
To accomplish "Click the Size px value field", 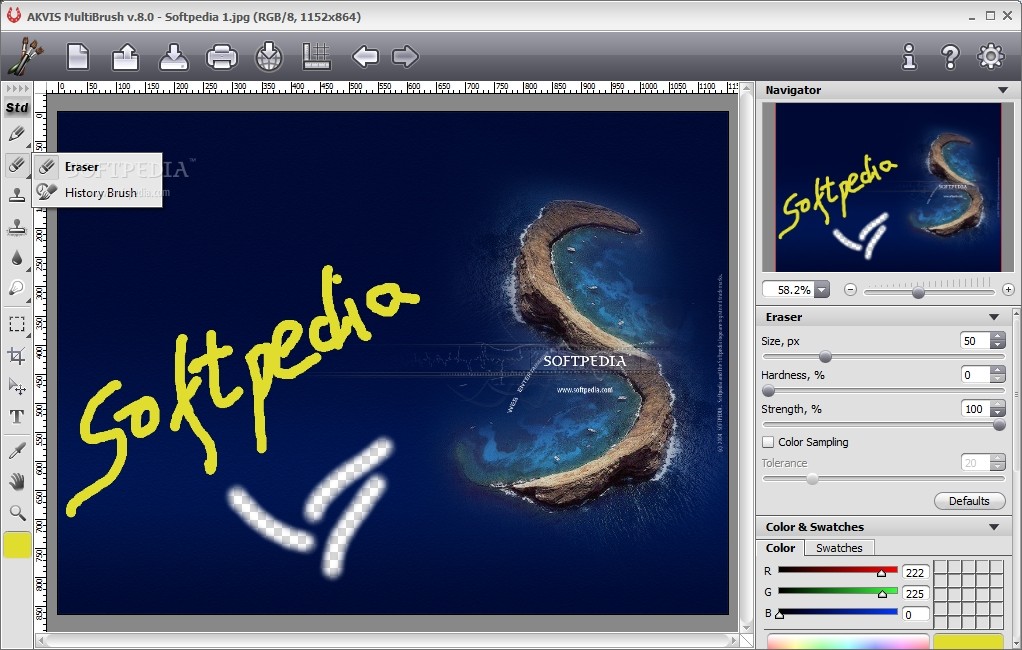I will tap(974, 340).
